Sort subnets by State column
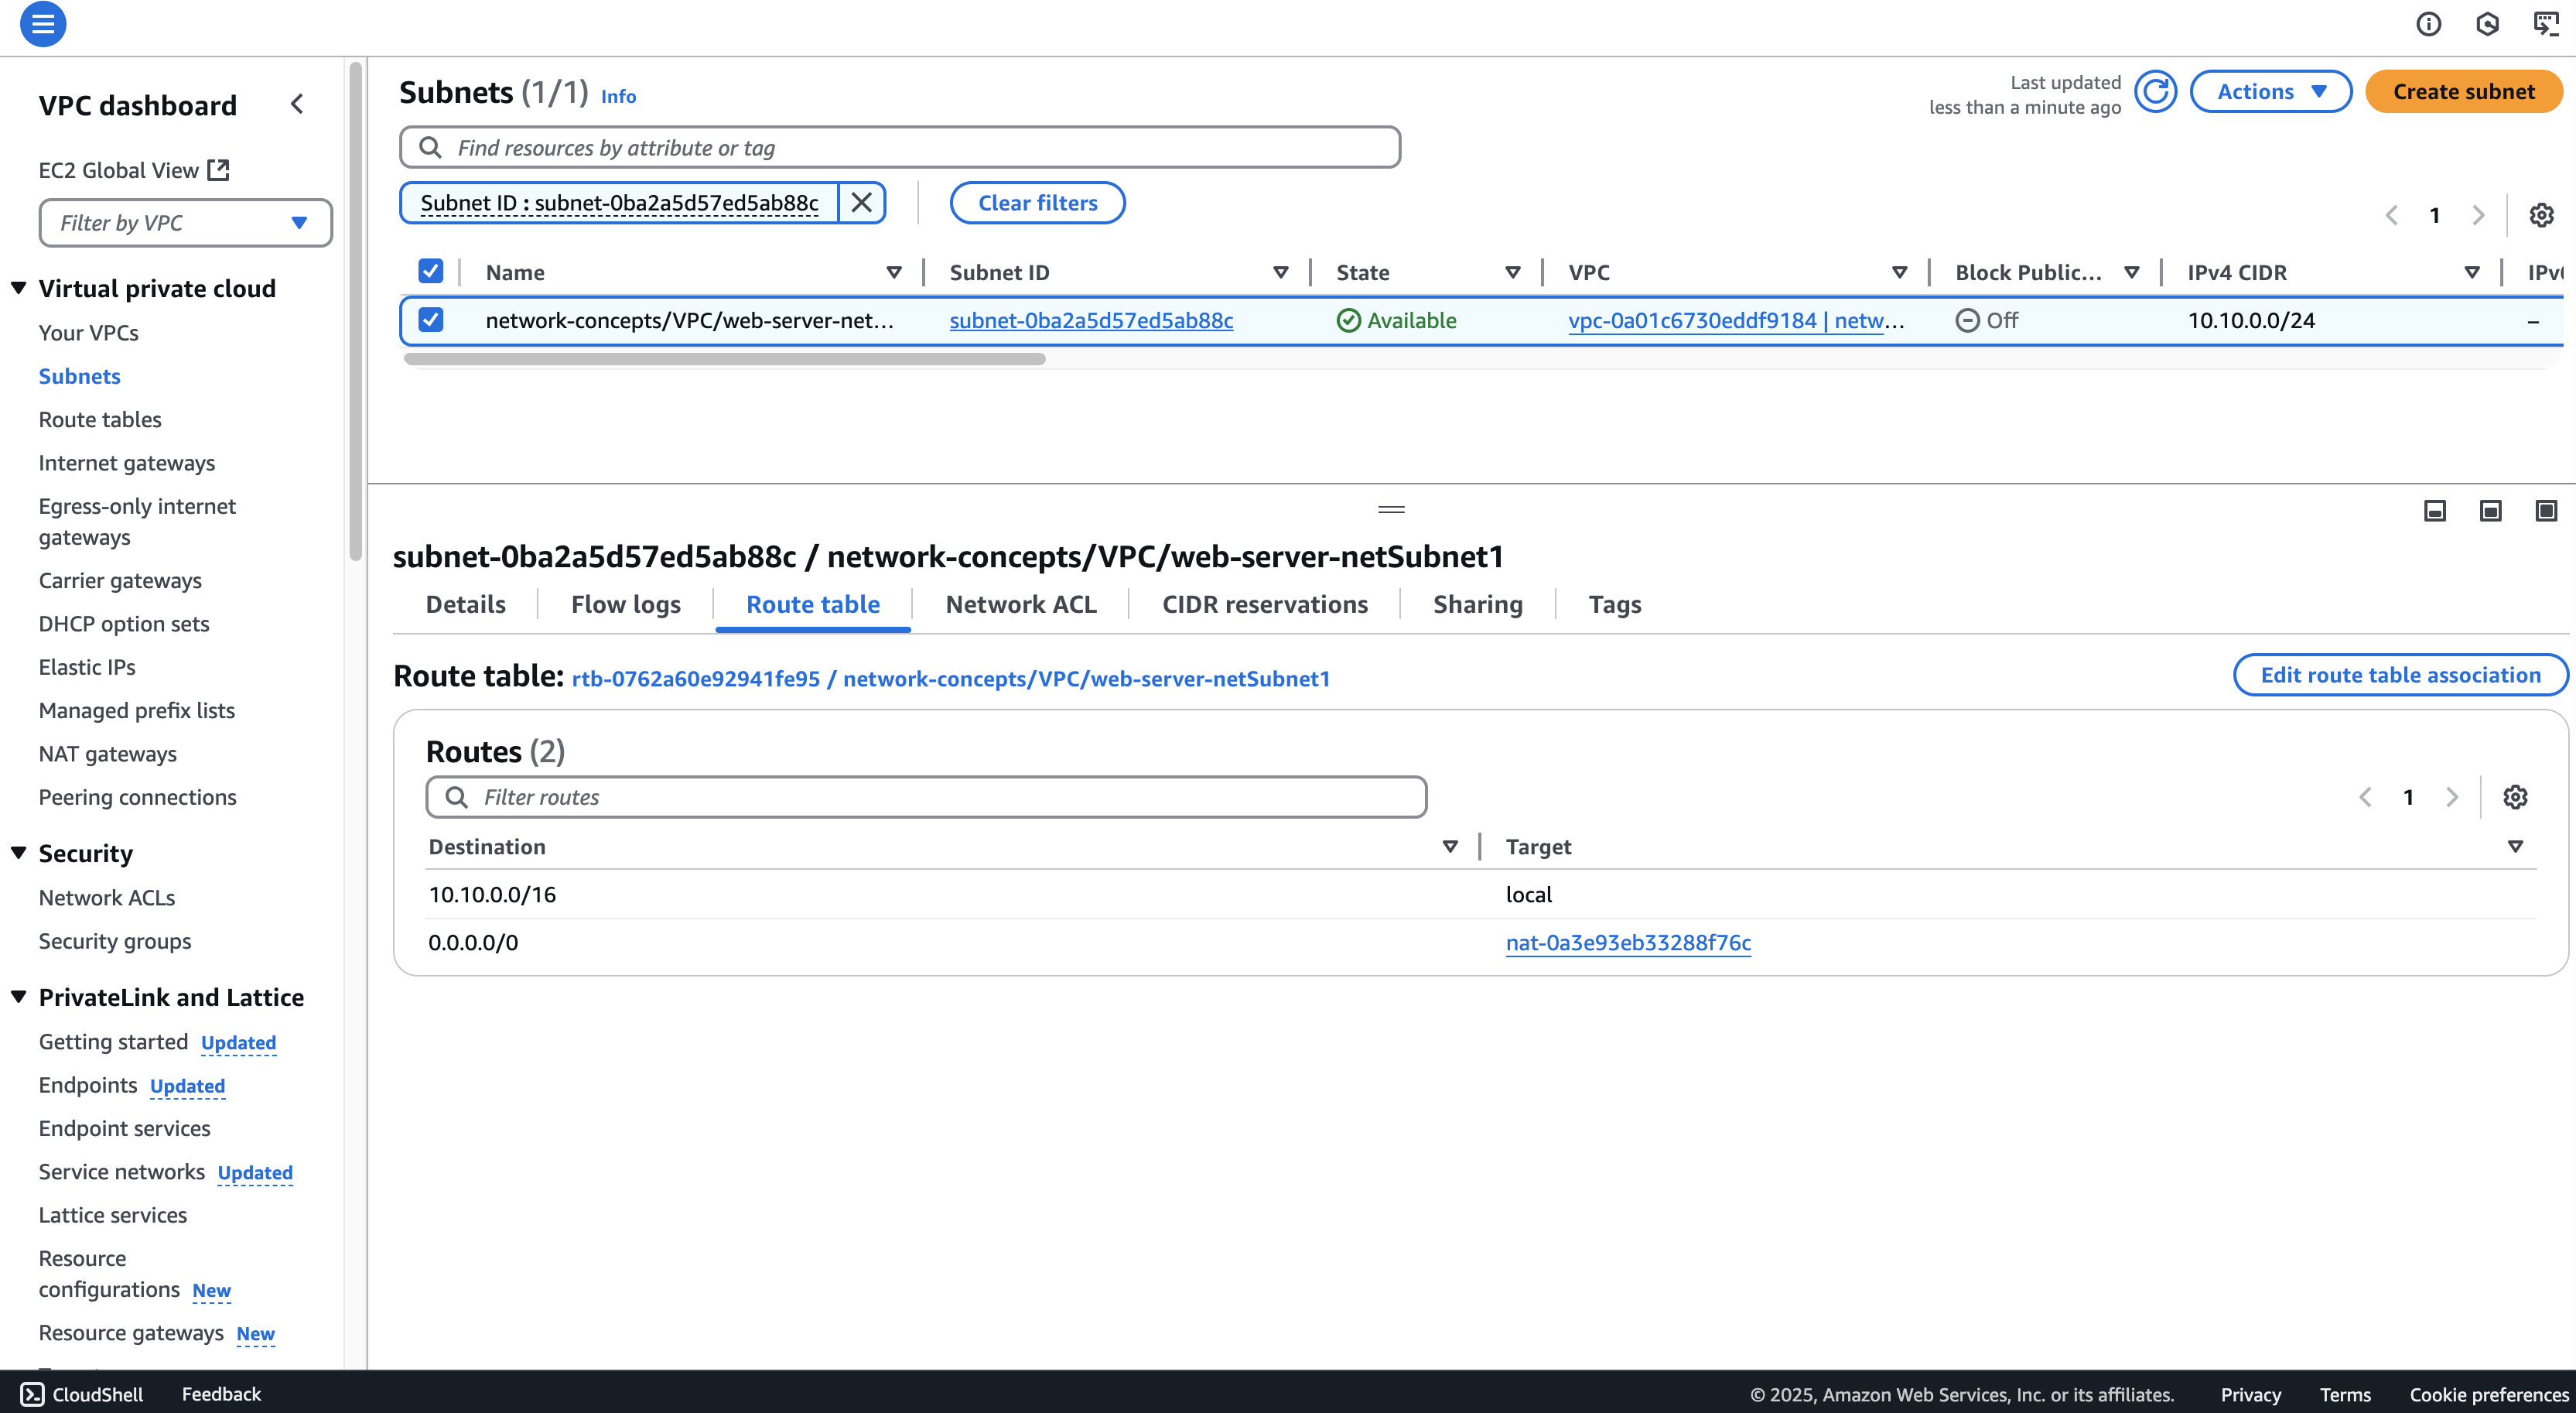2576x1413 pixels. (1513, 272)
